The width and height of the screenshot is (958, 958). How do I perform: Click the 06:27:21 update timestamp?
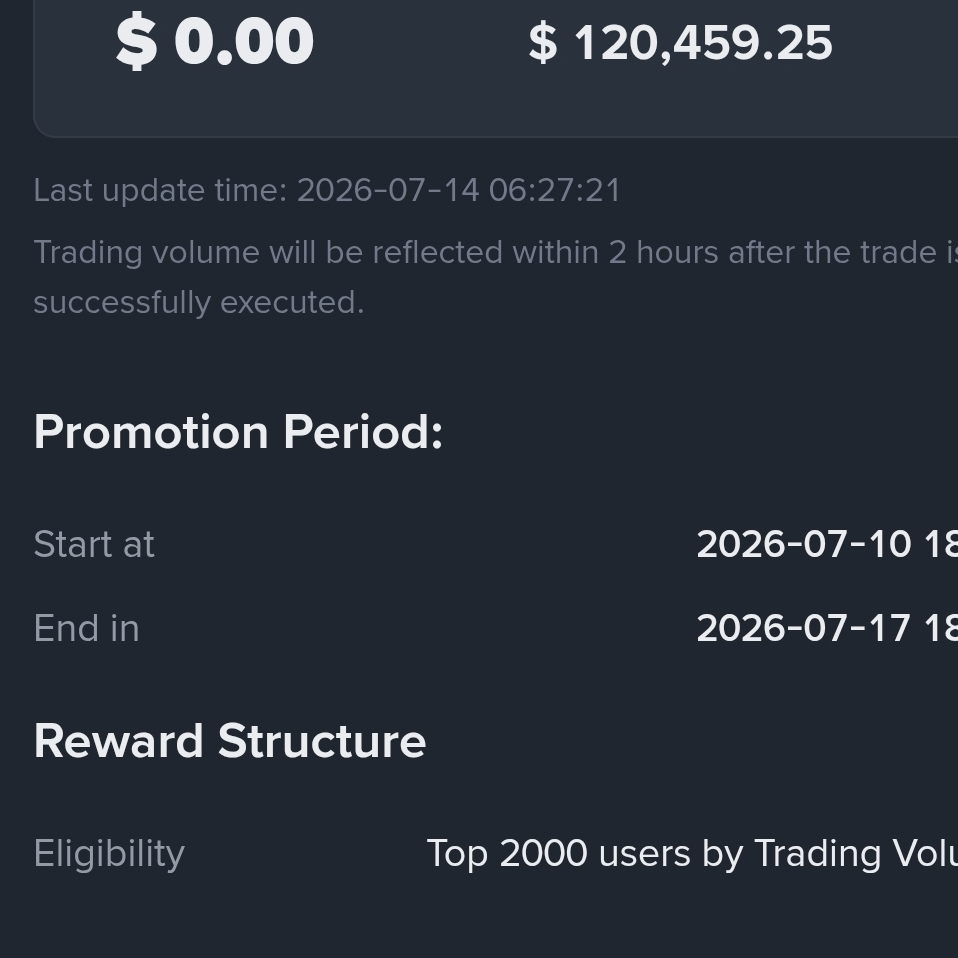(x=555, y=190)
